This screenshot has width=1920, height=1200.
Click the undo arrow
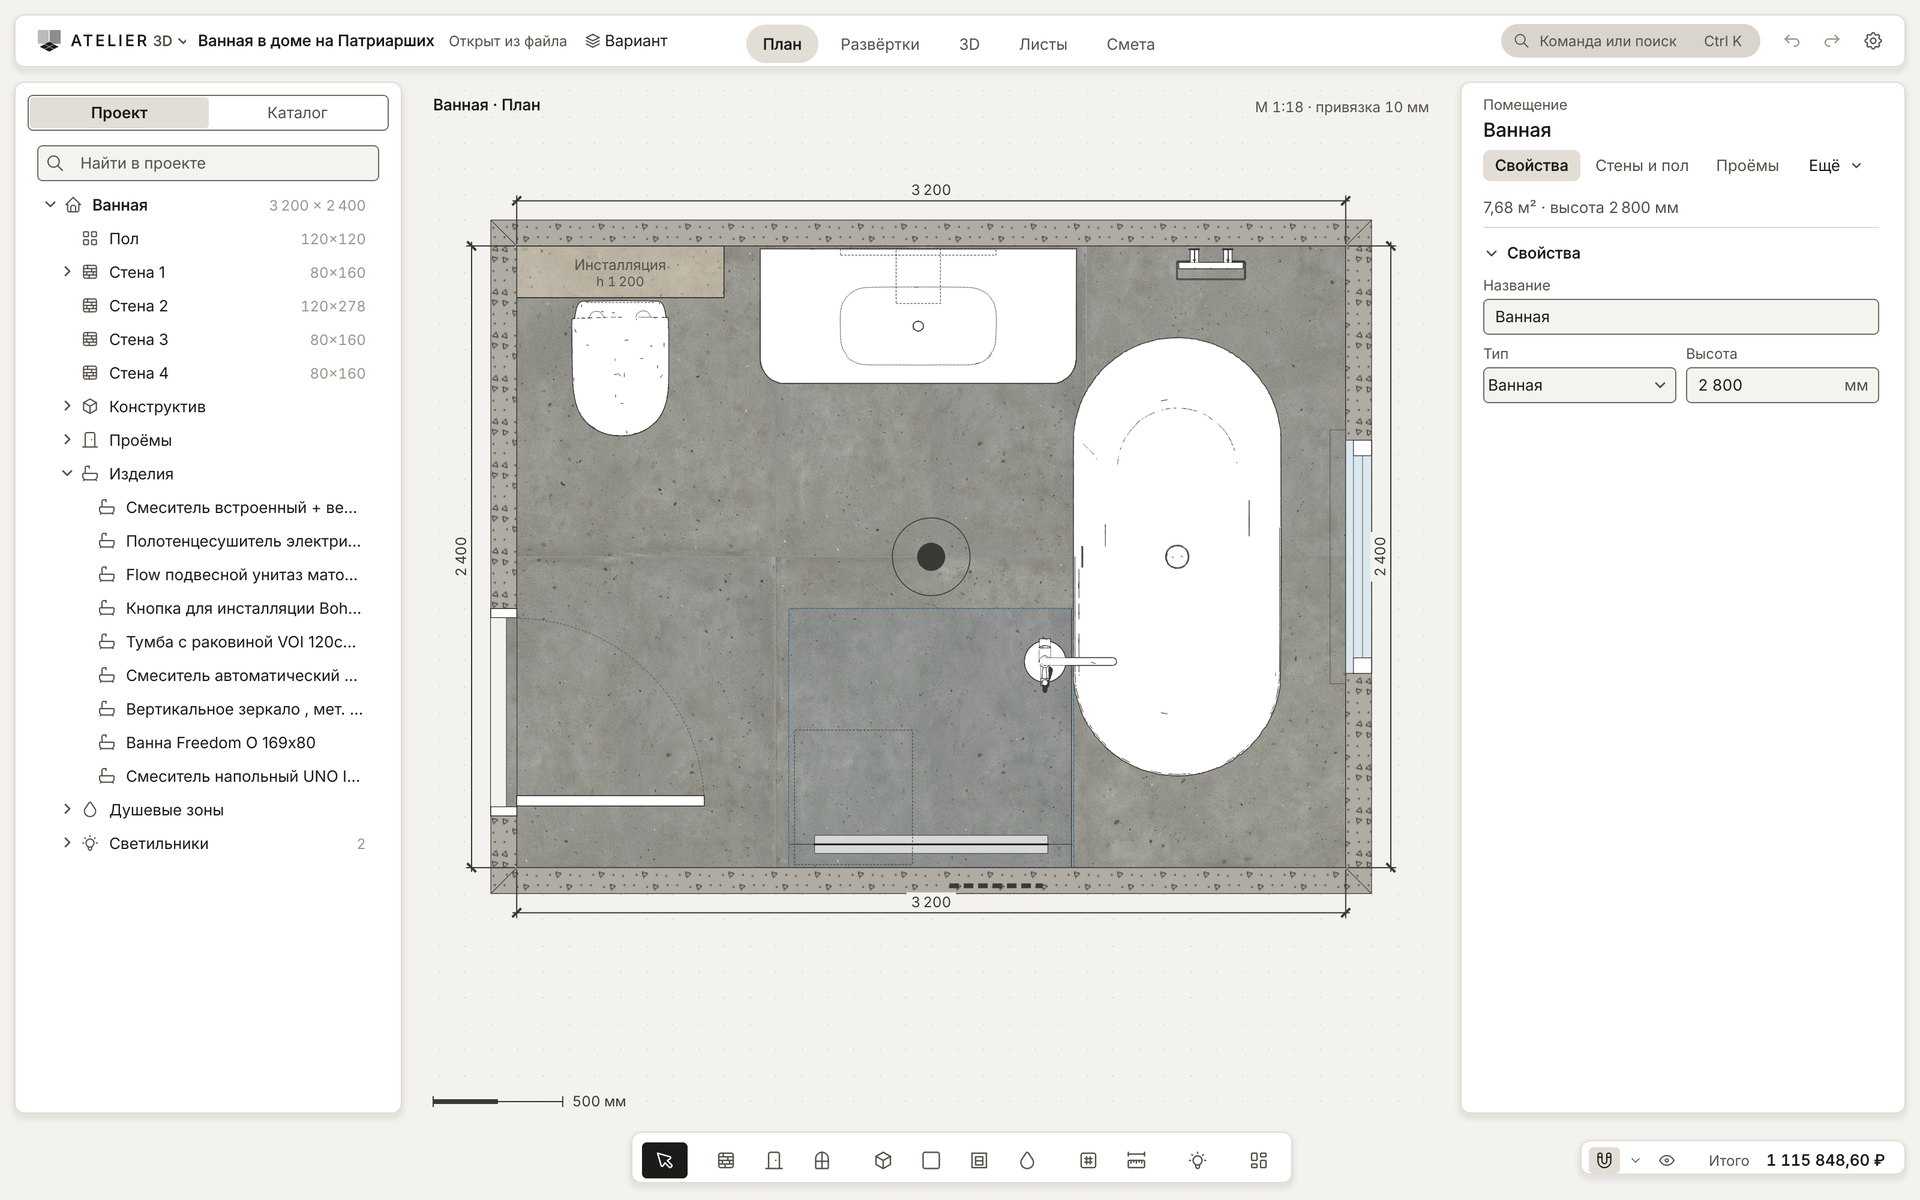[1792, 41]
